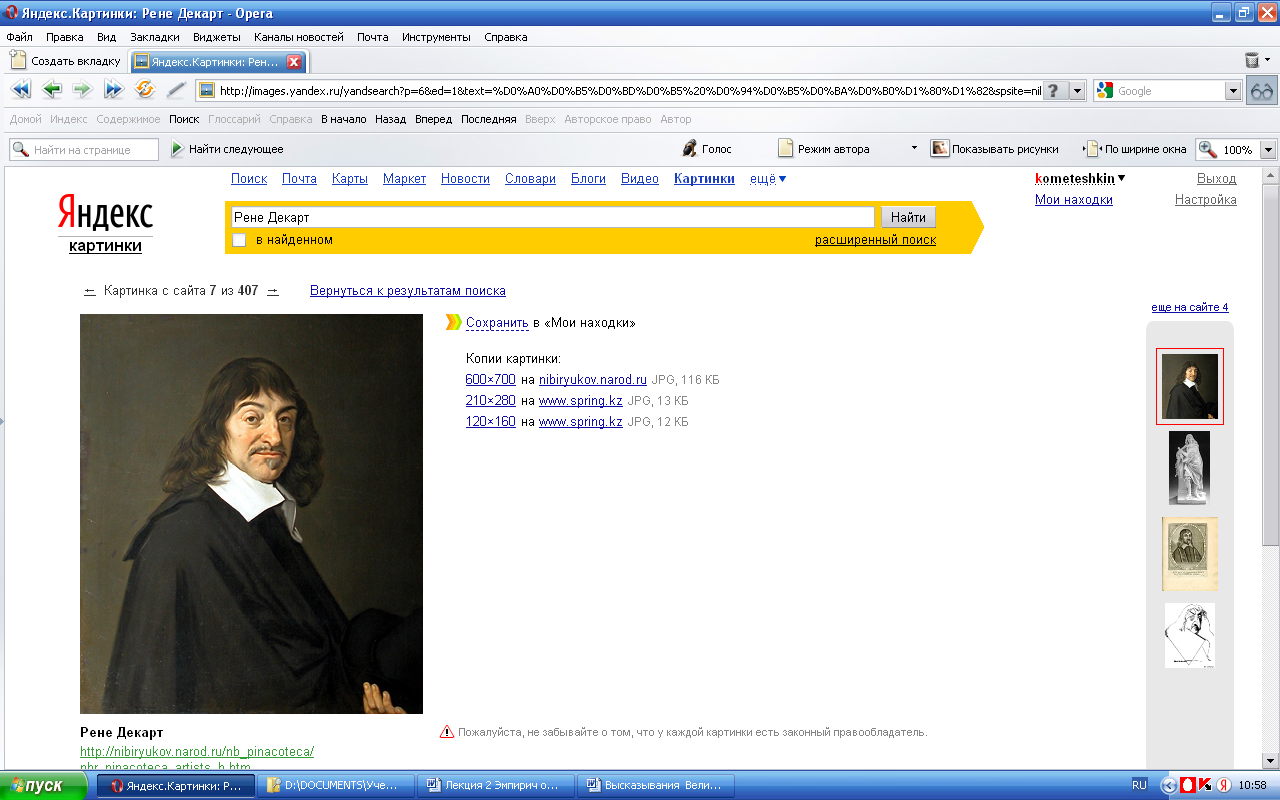
Task: Toggle Показывать рисунки show images
Action: (x=995, y=149)
